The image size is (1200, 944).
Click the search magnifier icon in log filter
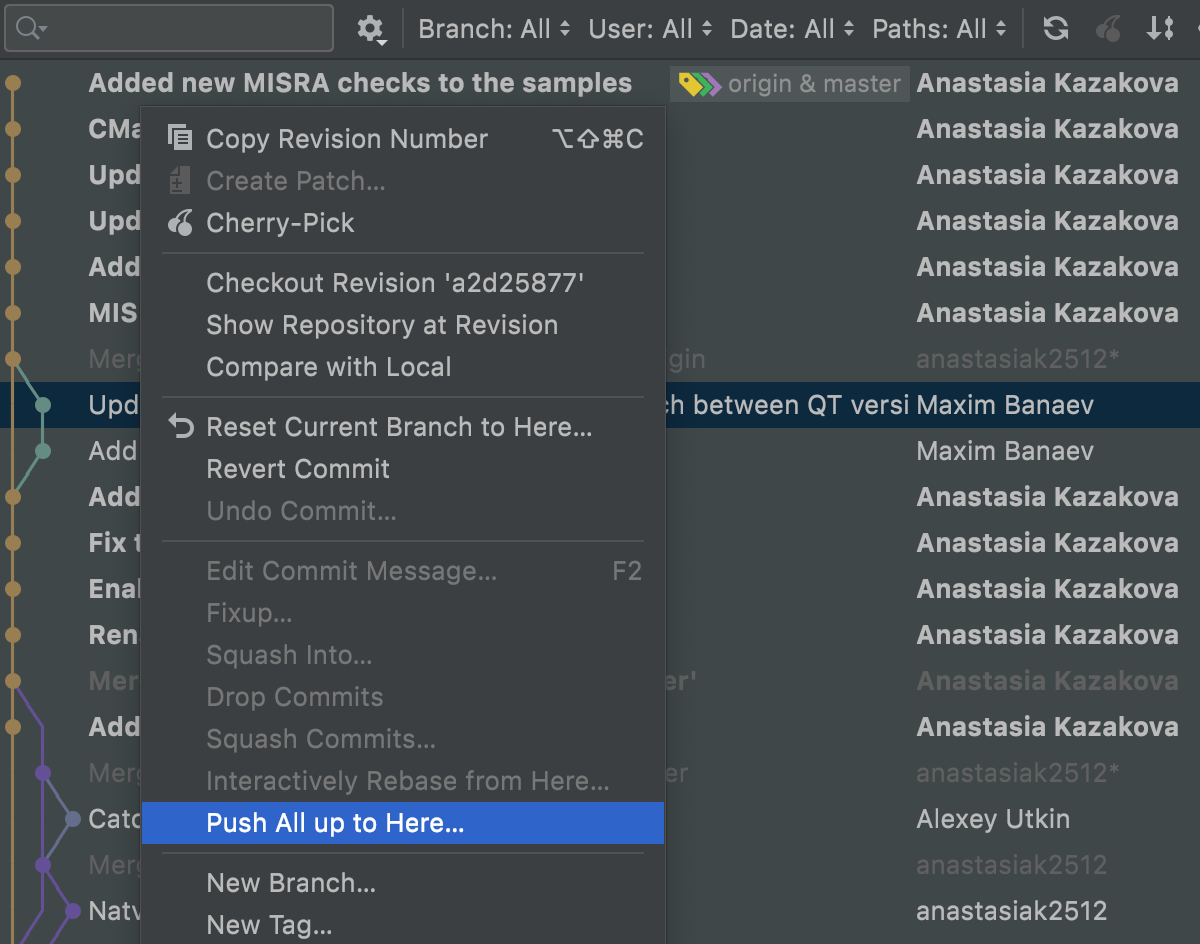(27, 28)
